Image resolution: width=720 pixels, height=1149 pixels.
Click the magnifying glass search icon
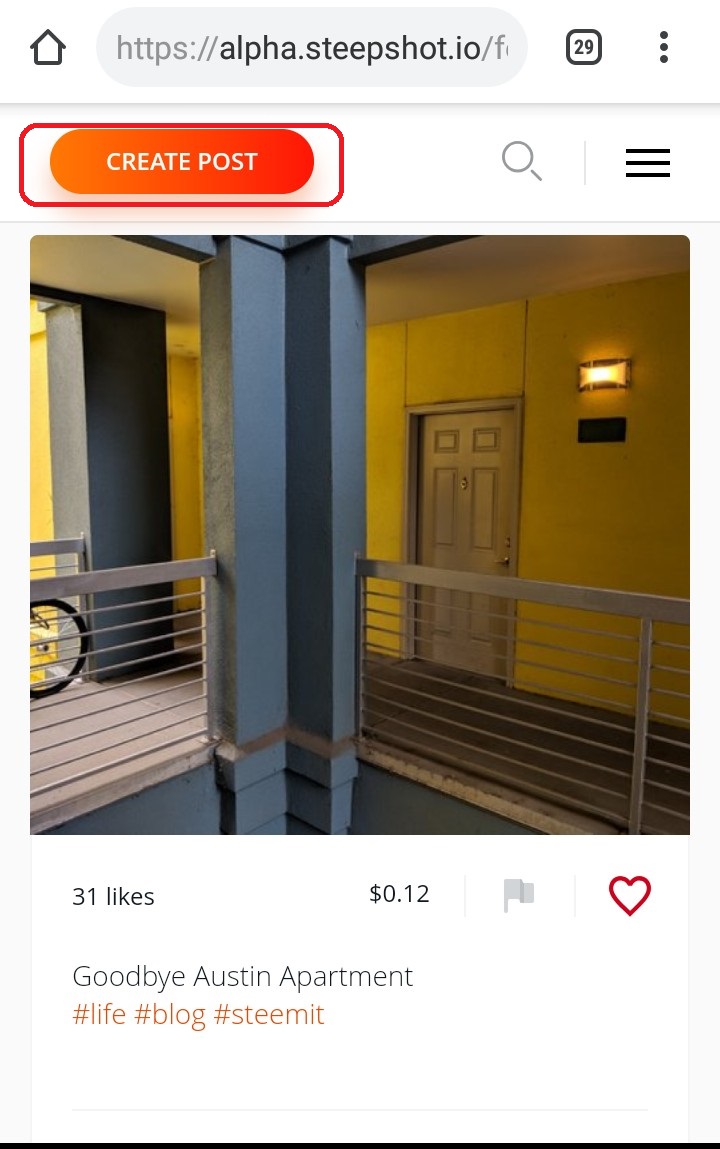[x=522, y=161]
